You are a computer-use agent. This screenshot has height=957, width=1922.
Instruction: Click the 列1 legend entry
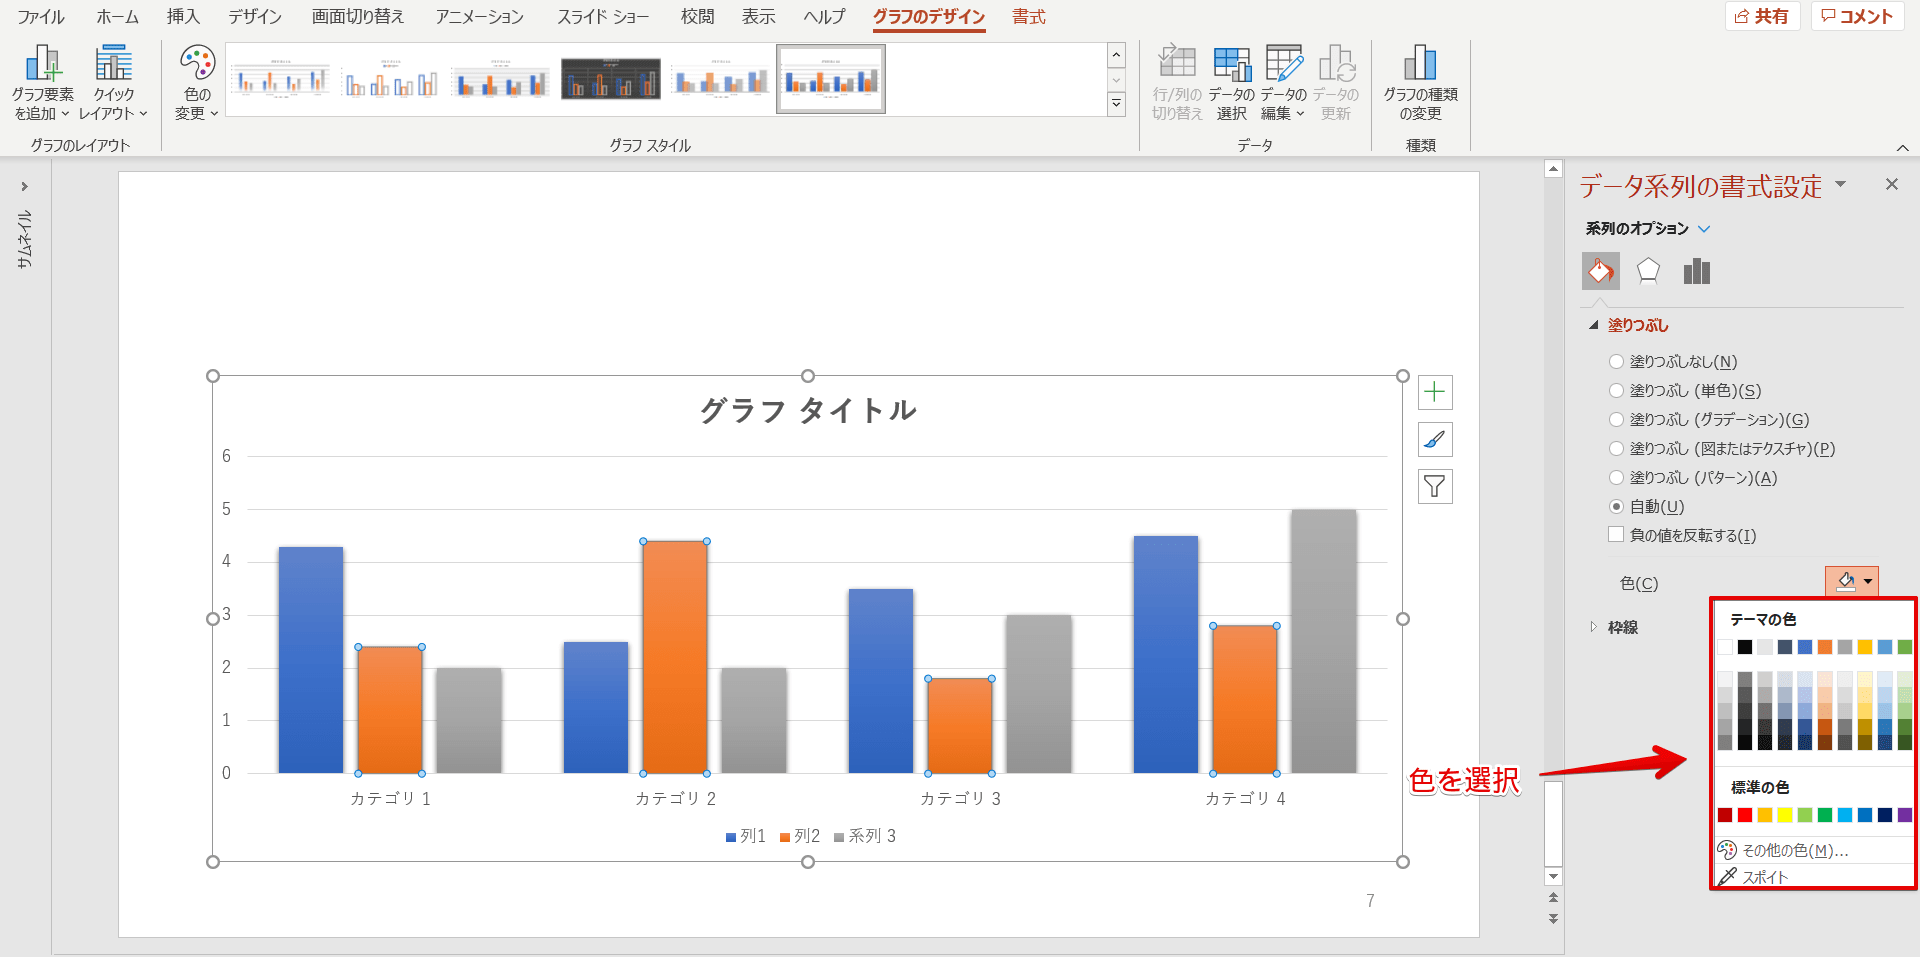[746, 836]
